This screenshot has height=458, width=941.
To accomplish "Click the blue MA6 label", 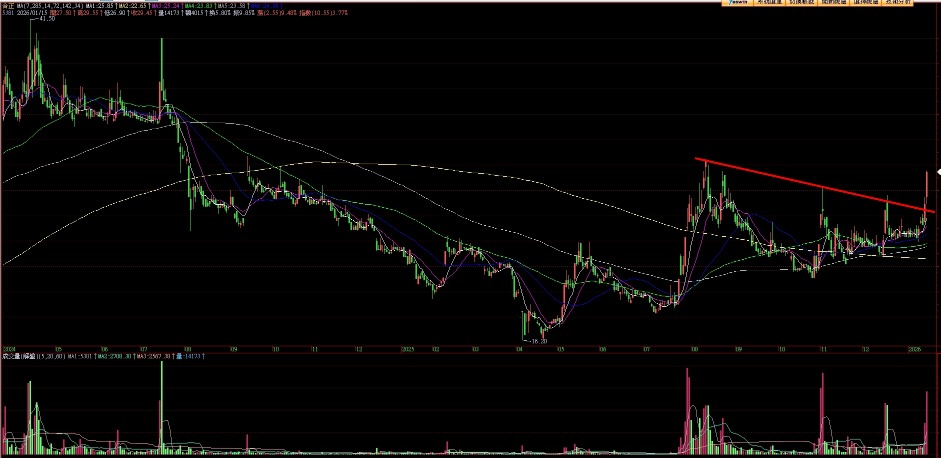I will point(265,5).
